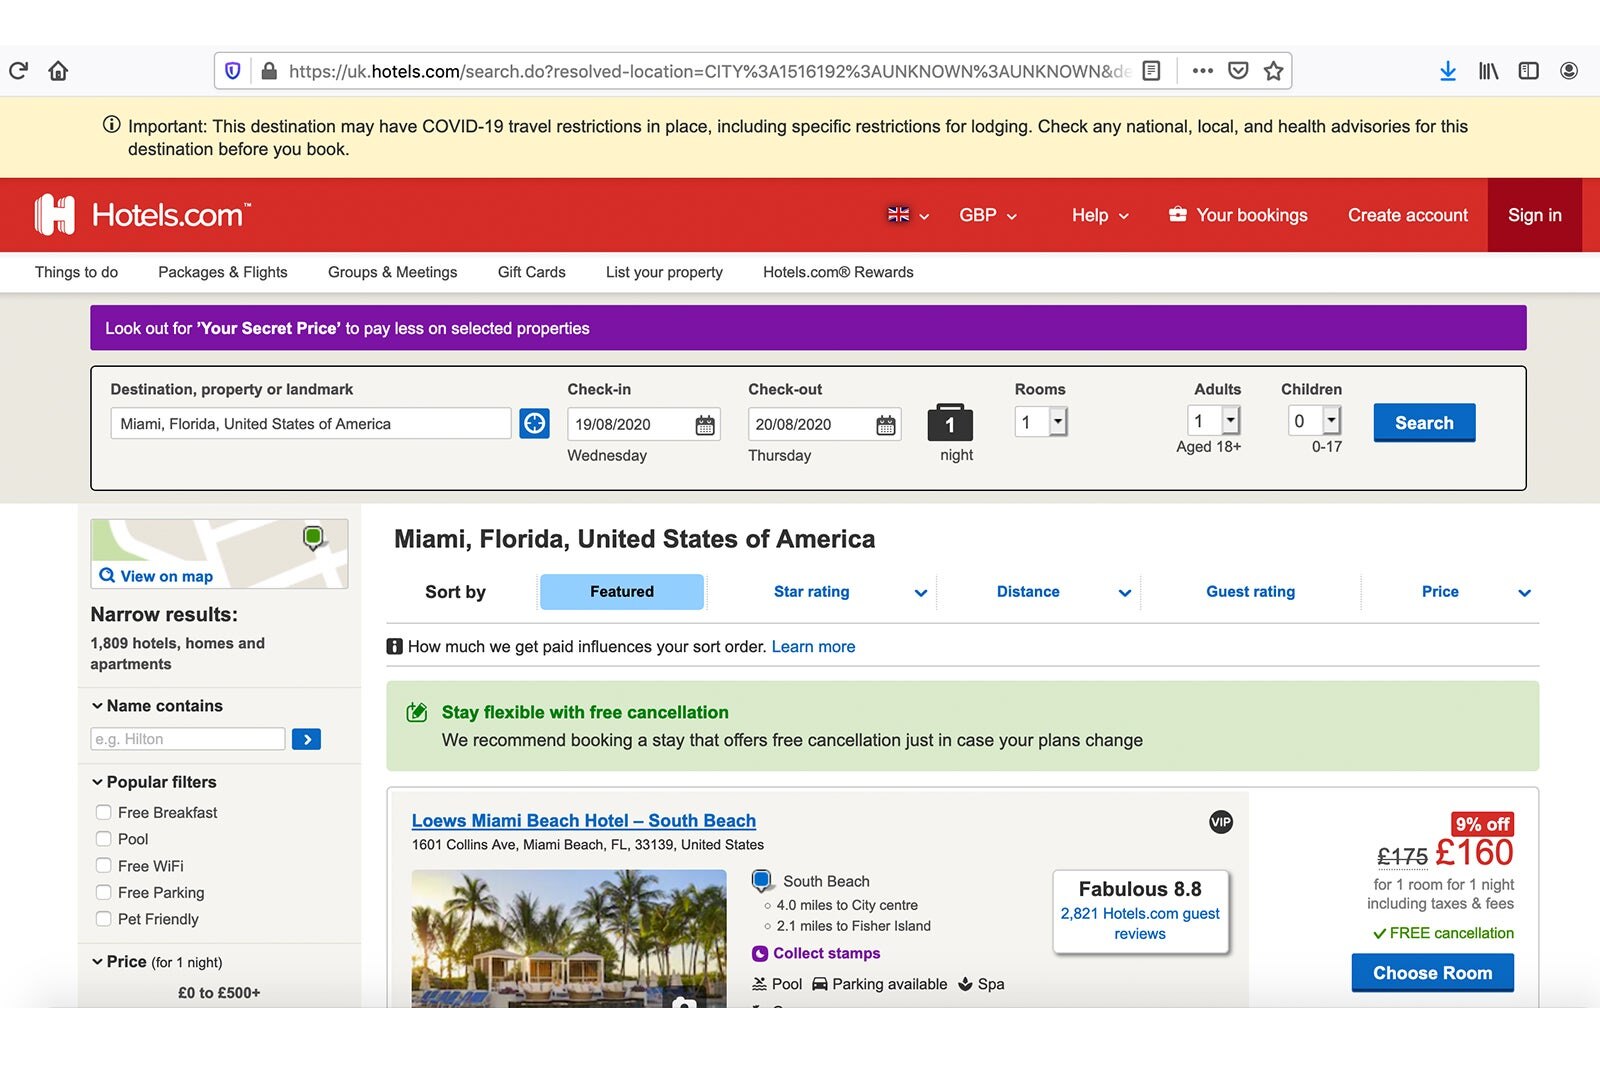Go to the browser home page icon
Viewport: 1600px width, 1066px height.
[58, 71]
